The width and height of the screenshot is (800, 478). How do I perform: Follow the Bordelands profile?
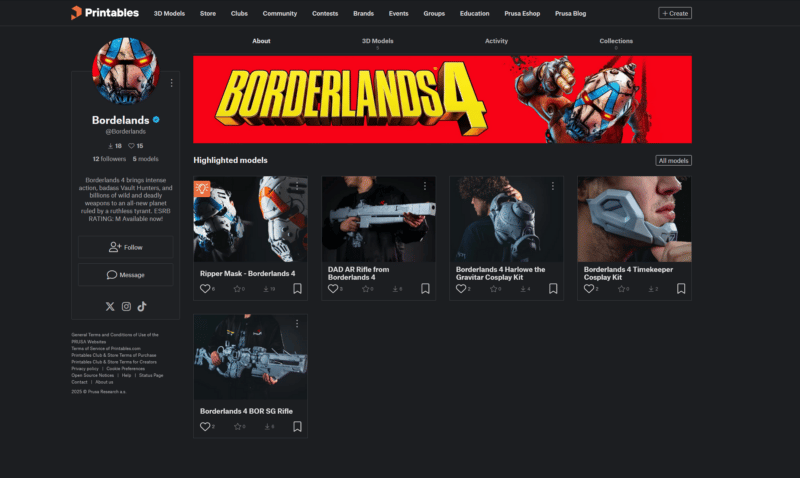point(126,247)
